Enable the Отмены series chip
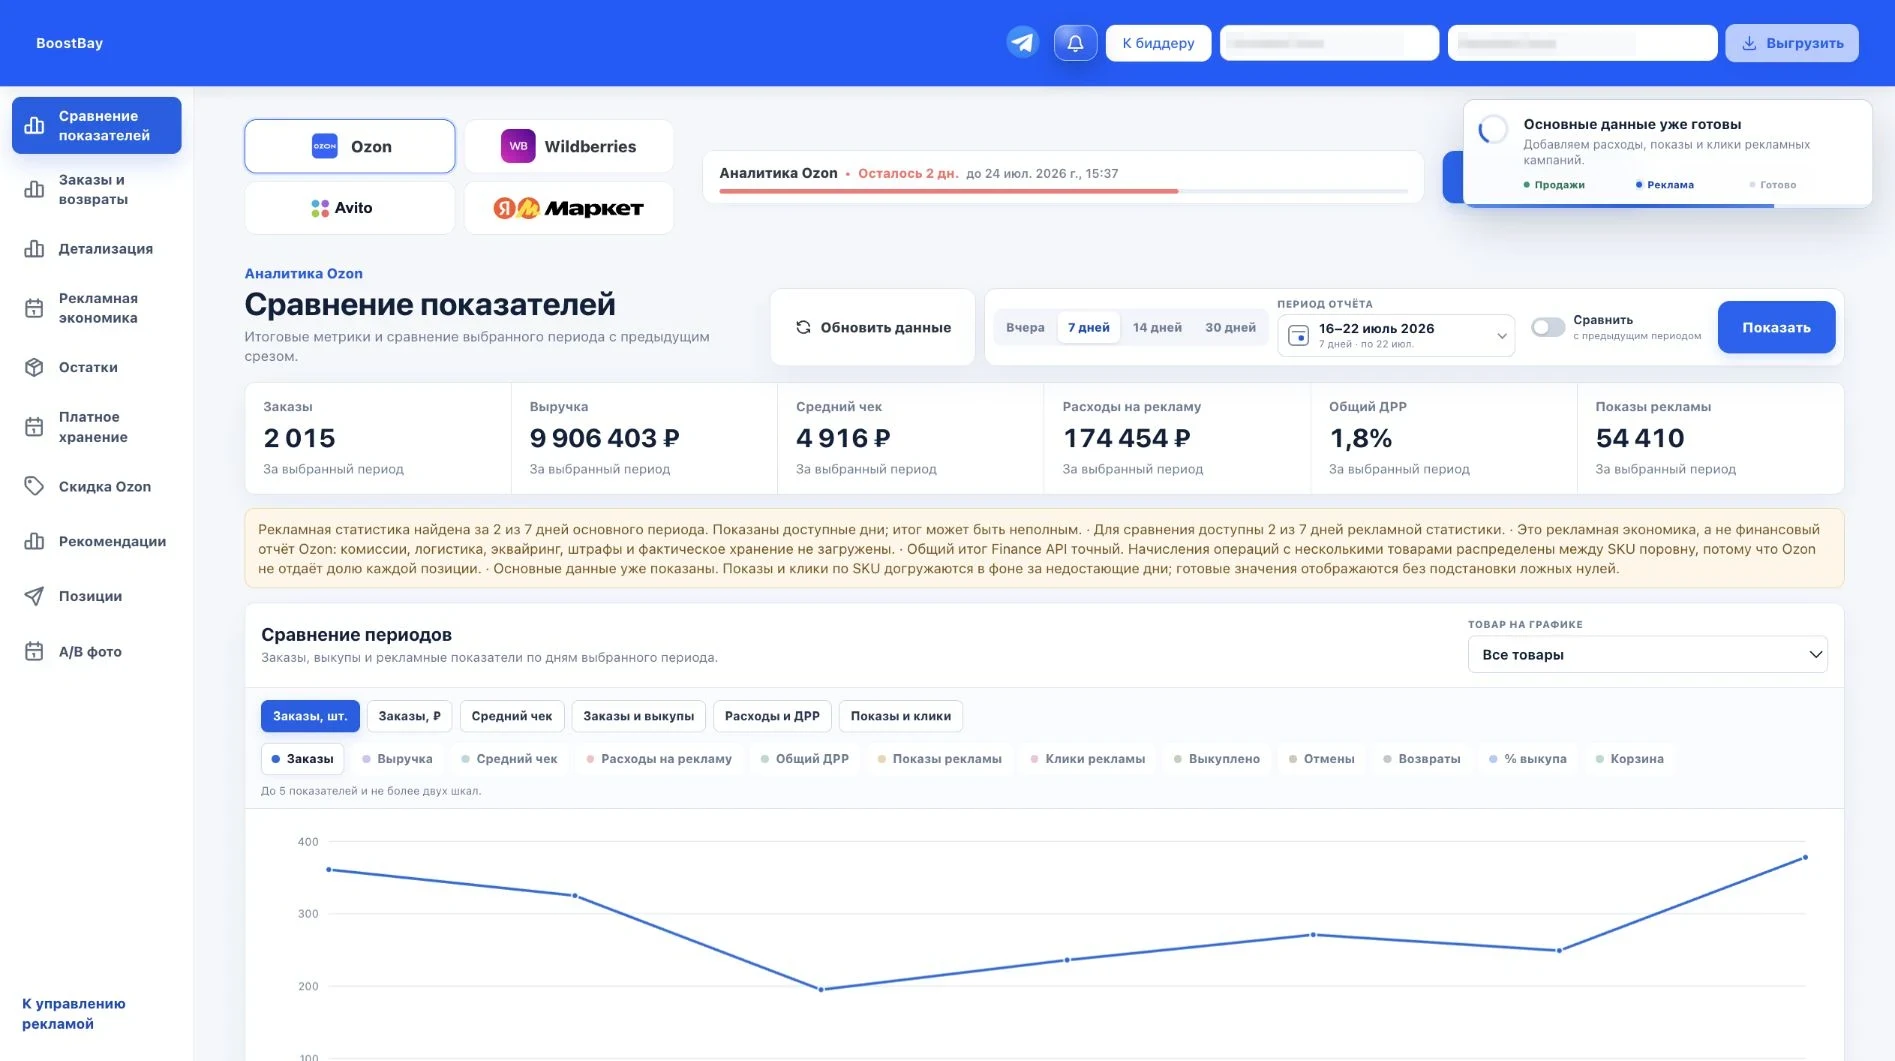 1321,759
